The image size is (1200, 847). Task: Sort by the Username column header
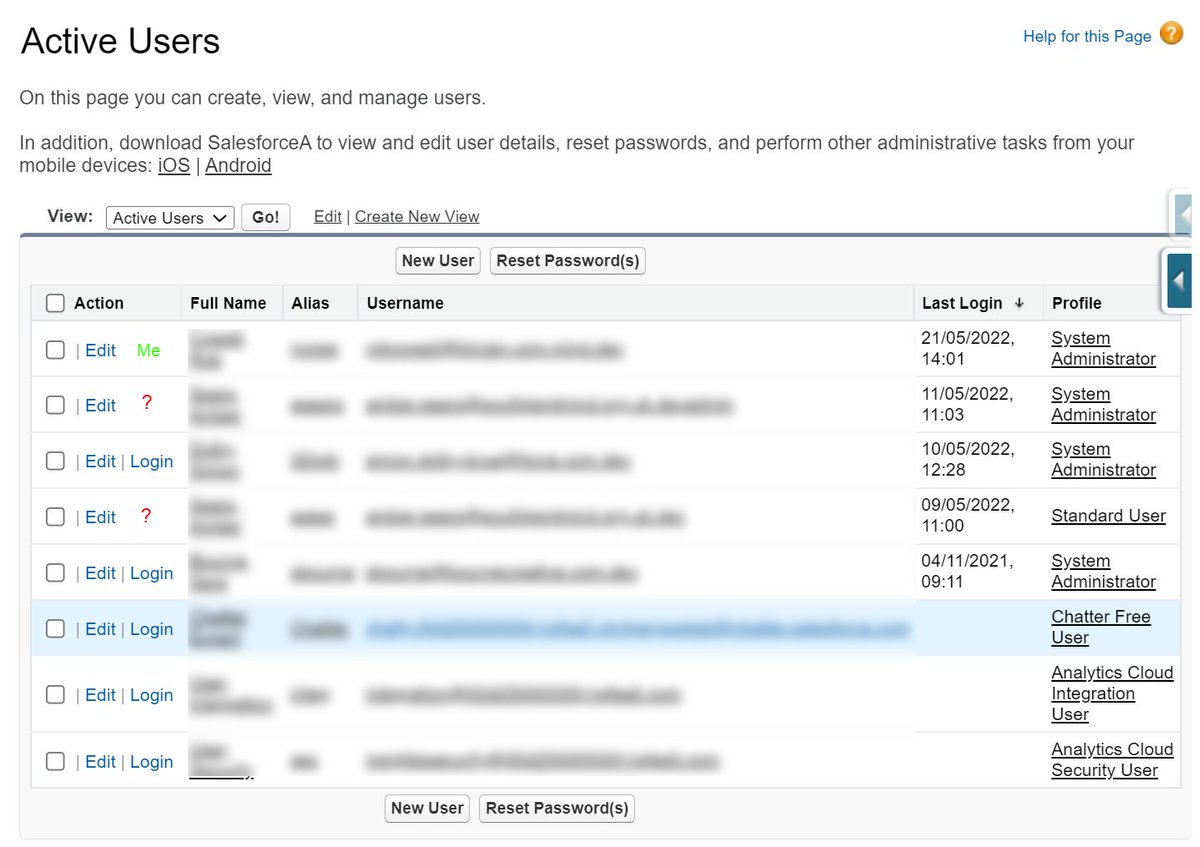coord(405,303)
